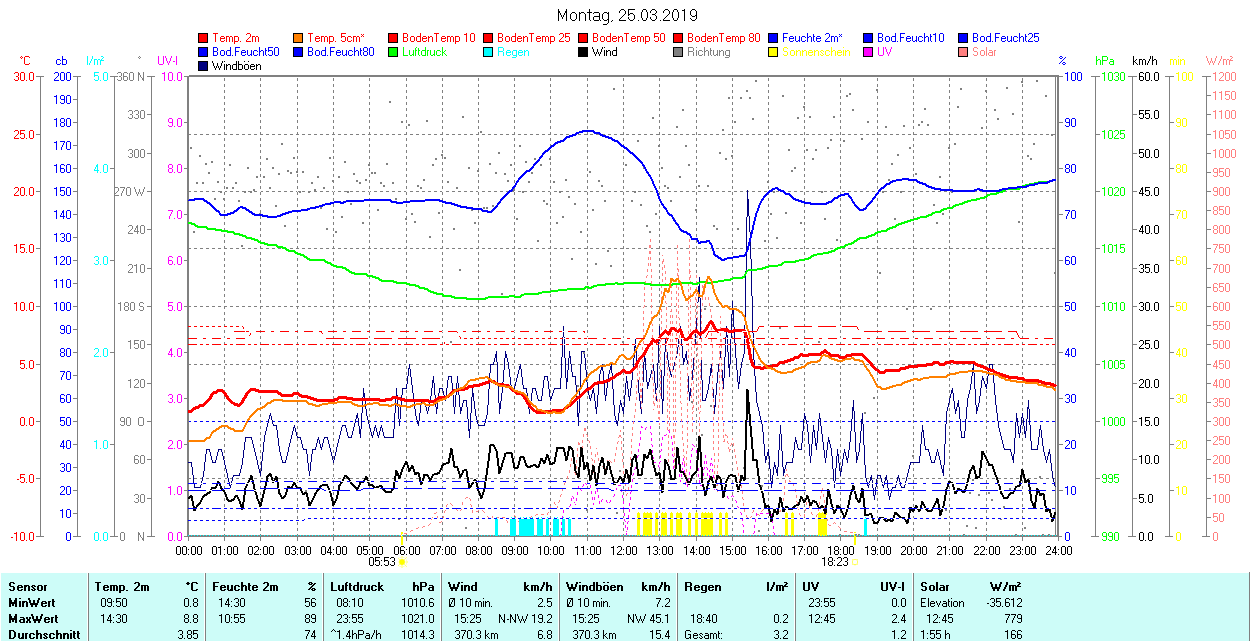Viewport: 1250px width, 641px height.
Task: Click the average temperature value 3.85
Action: [187, 635]
